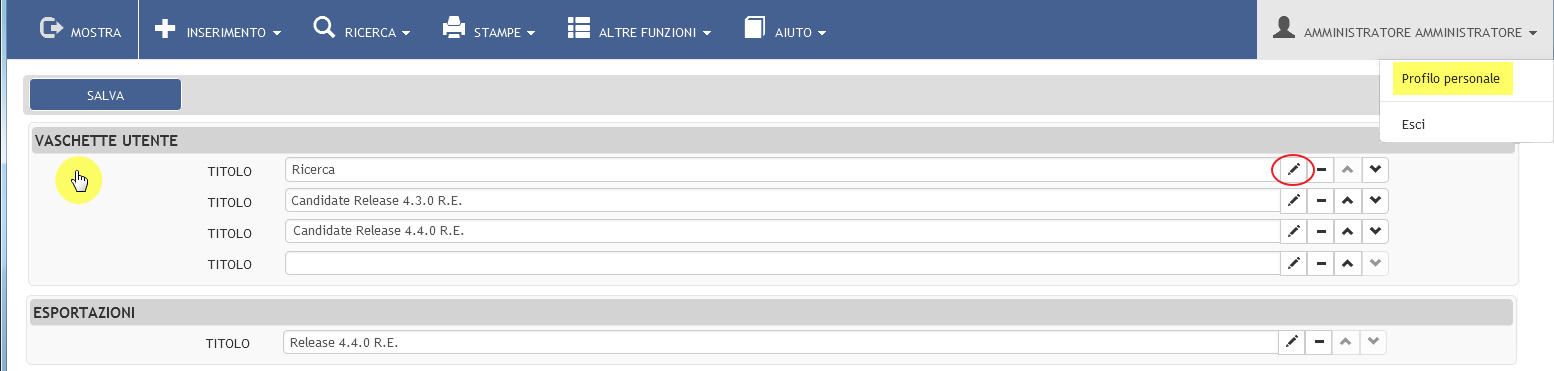This screenshot has height=371, width=1554.
Task: Remove the Ricerca row with minus icon
Action: [x=1321, y=170]
